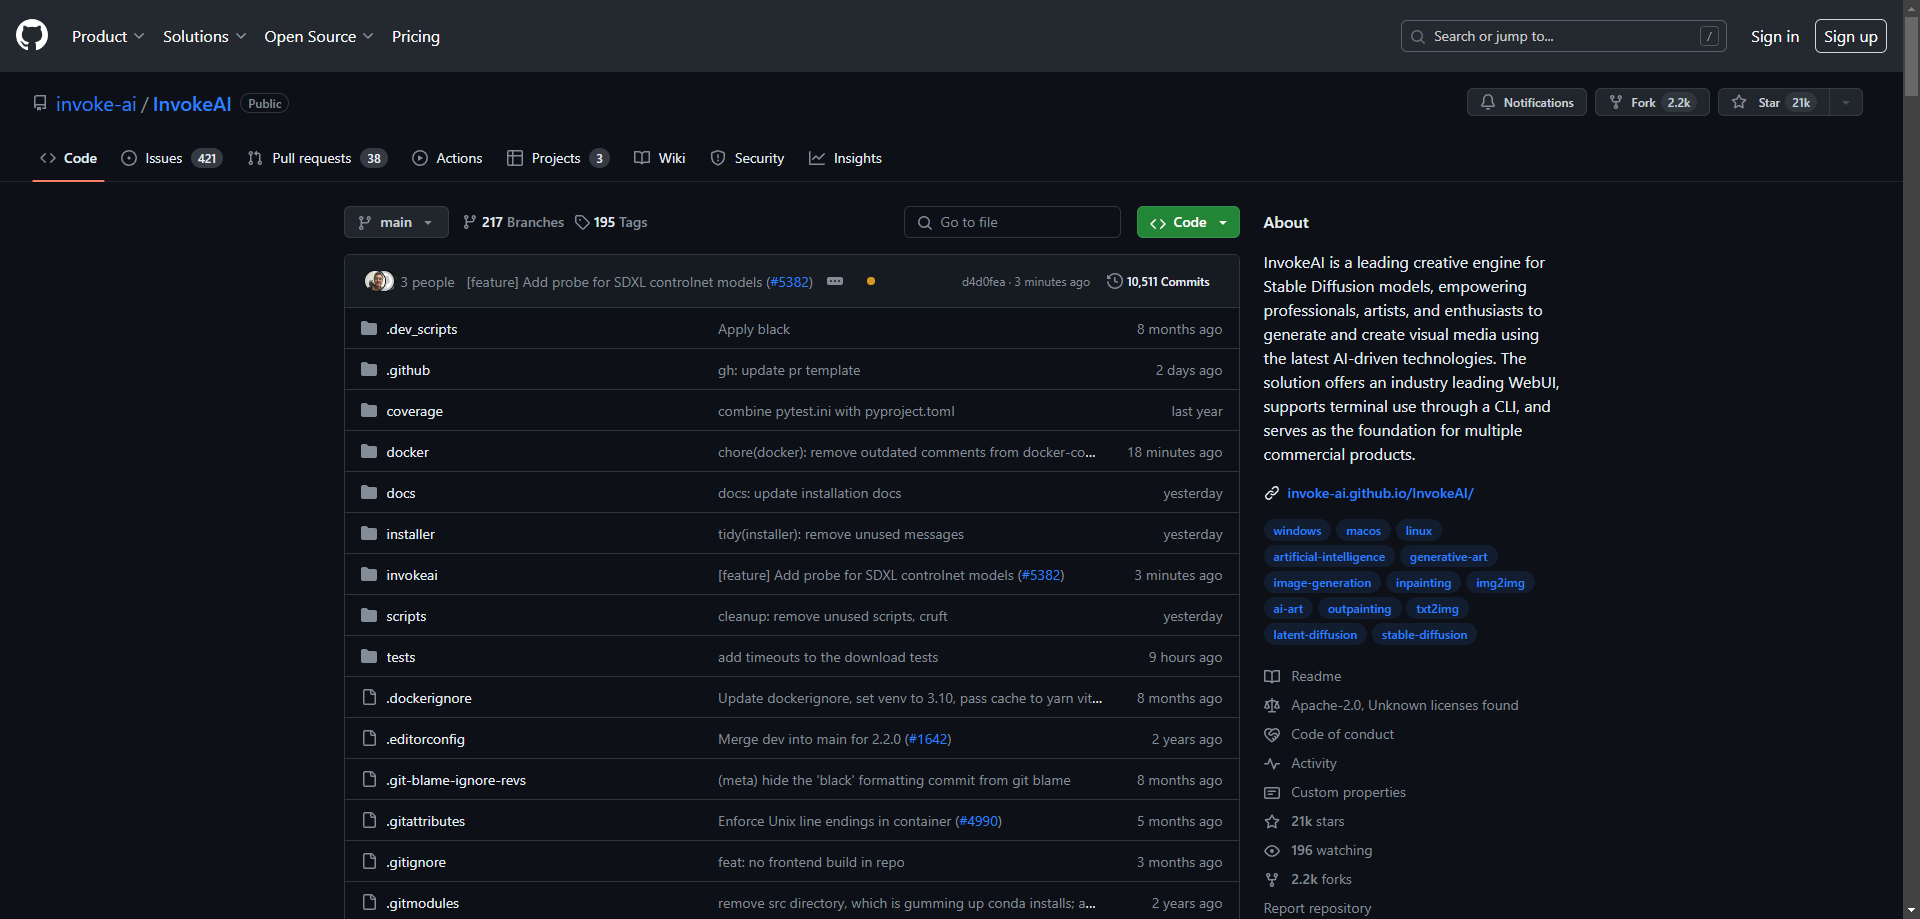Click the GitHub Octocat logo
1920x919 pixels.
tap(32, 36)
